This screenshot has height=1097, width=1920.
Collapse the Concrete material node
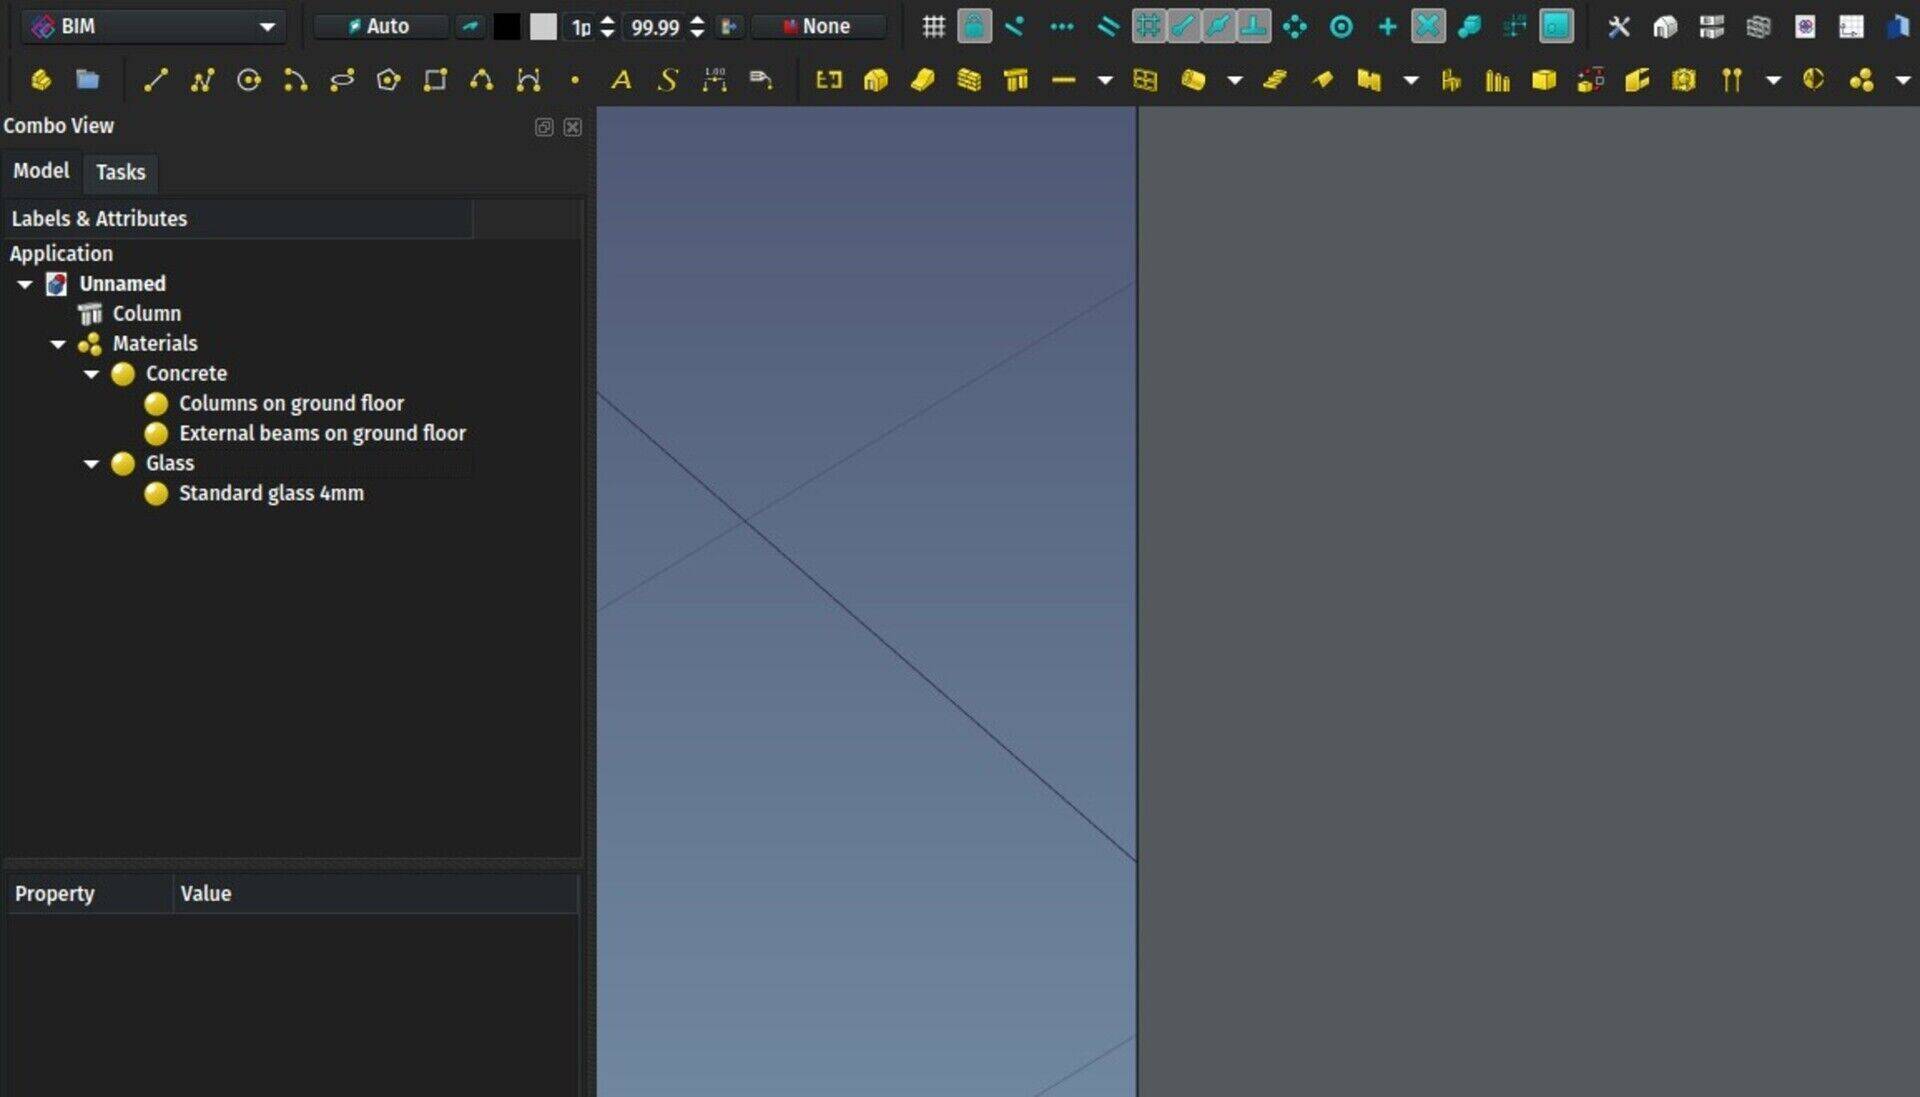coord(91,375)
